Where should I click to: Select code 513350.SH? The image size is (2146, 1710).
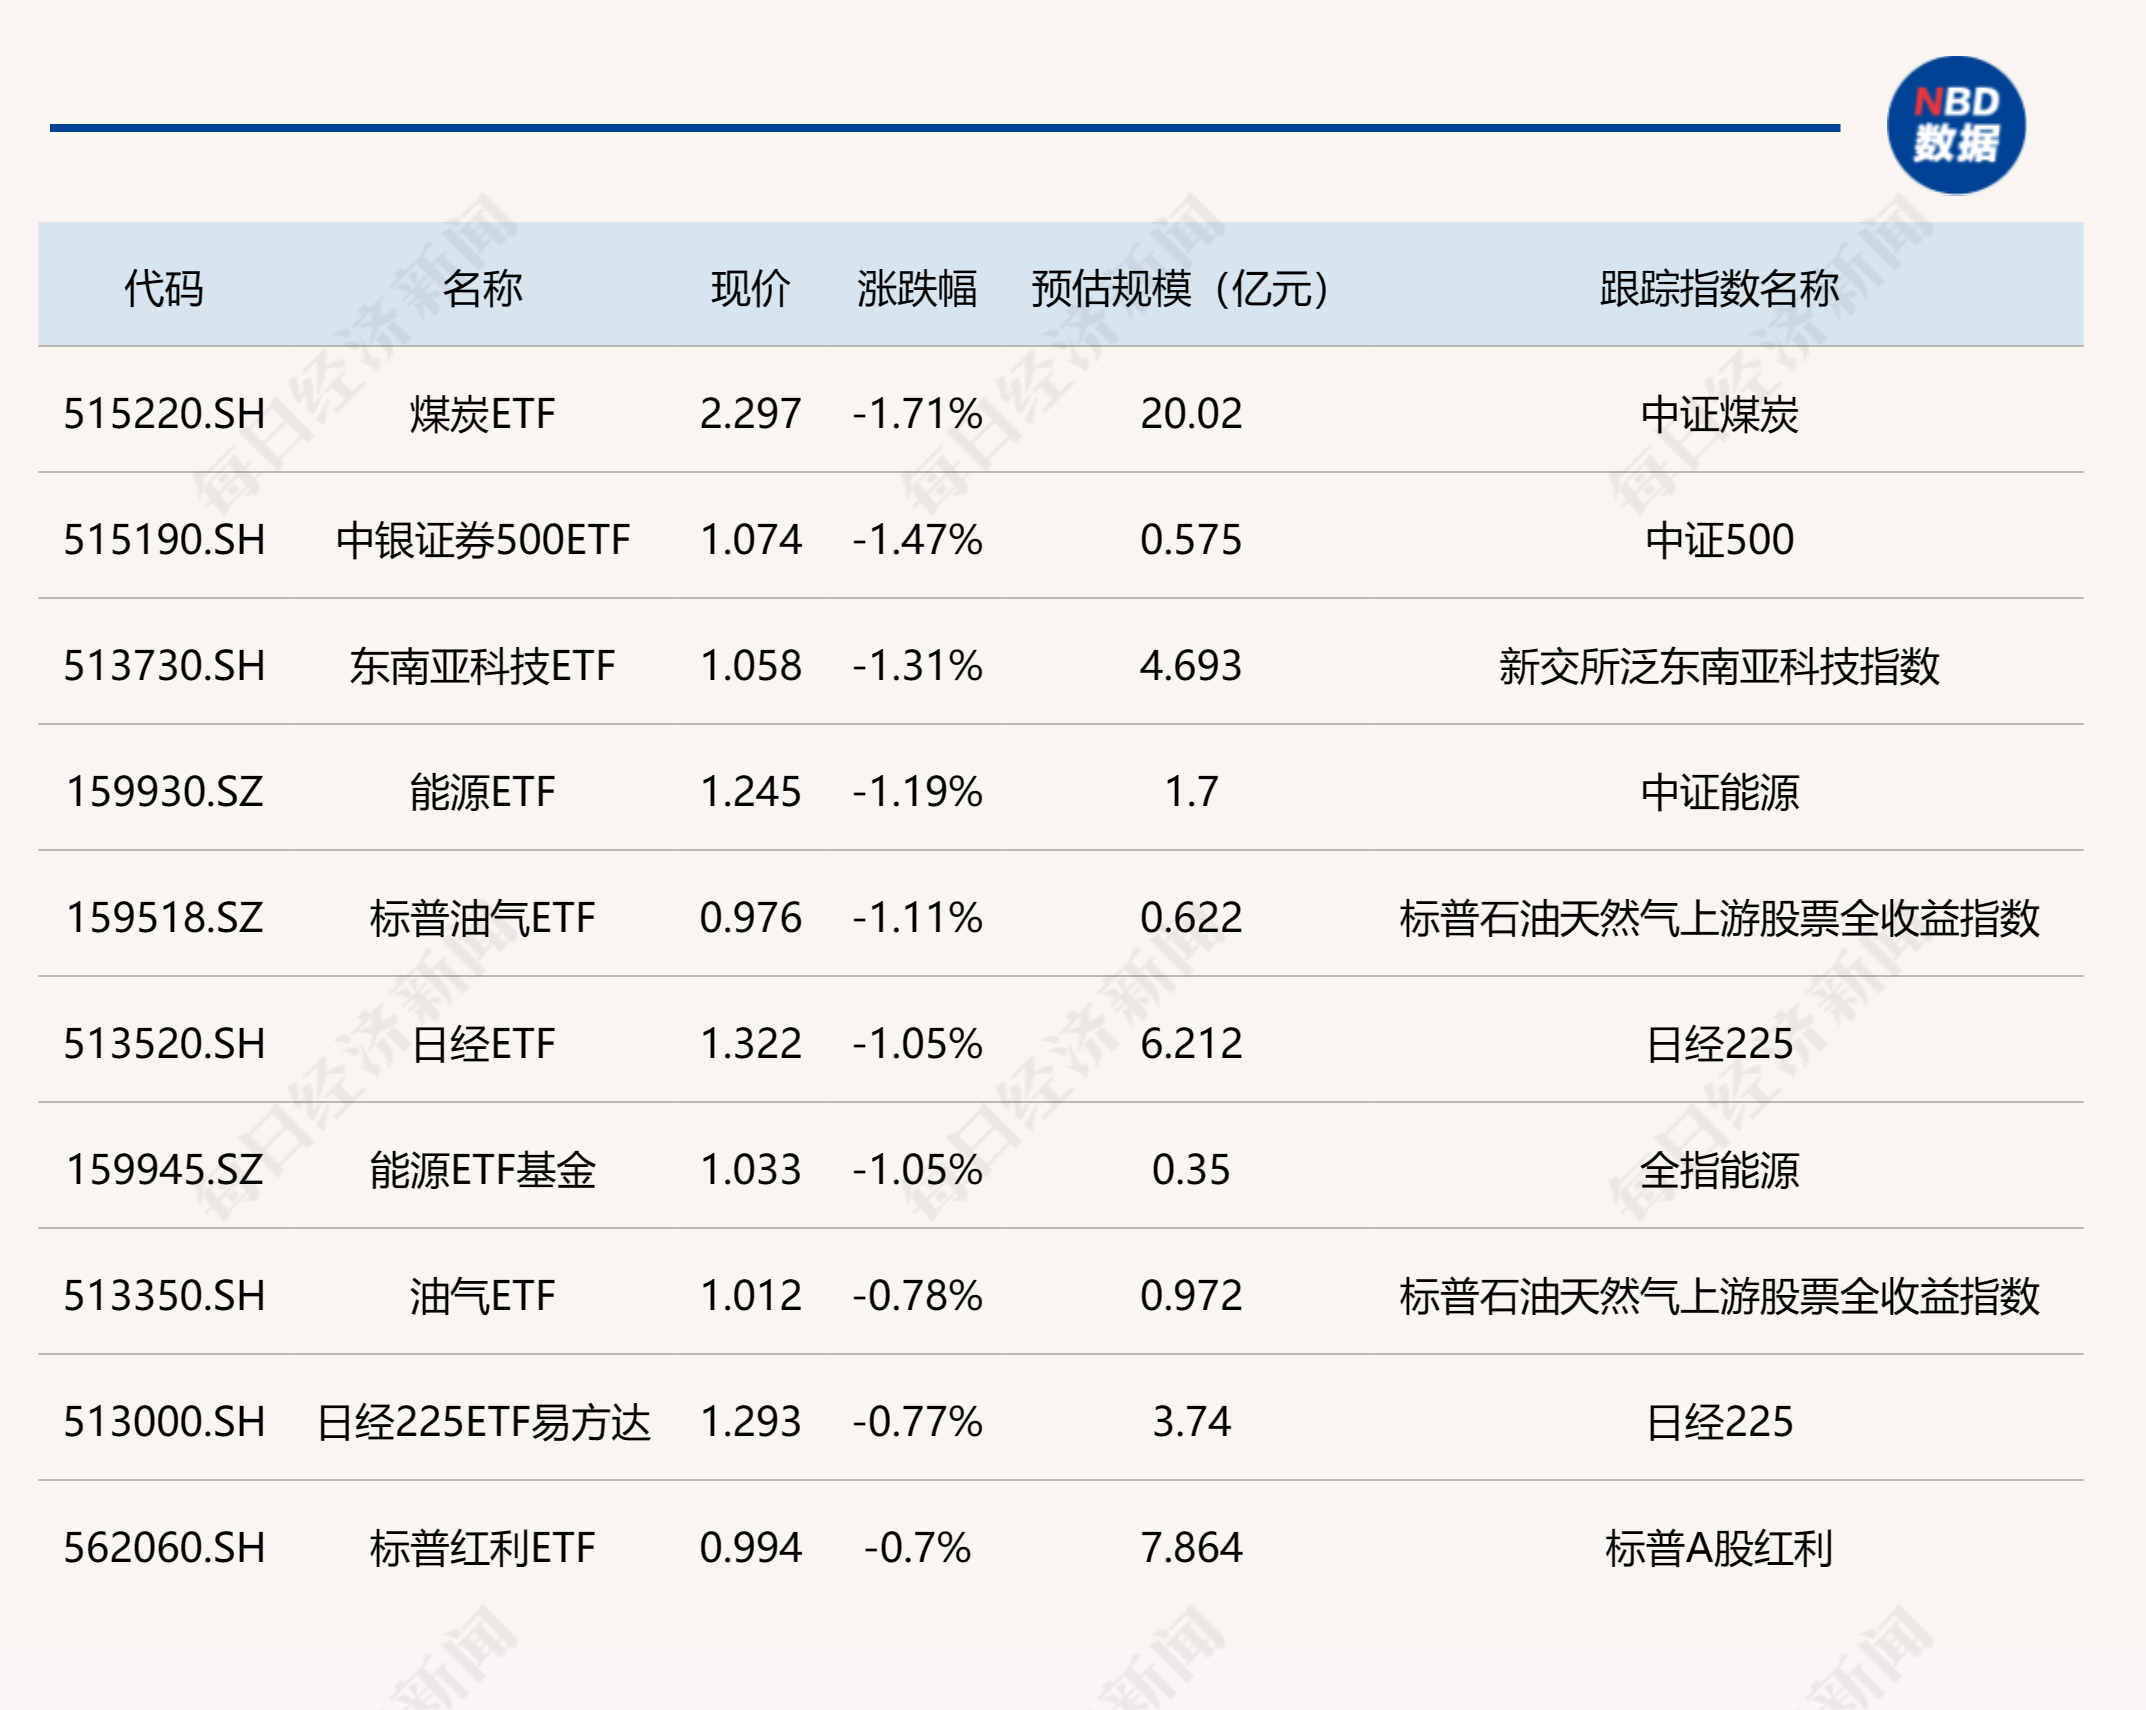pyautogui.click(x=164, y=1296)
